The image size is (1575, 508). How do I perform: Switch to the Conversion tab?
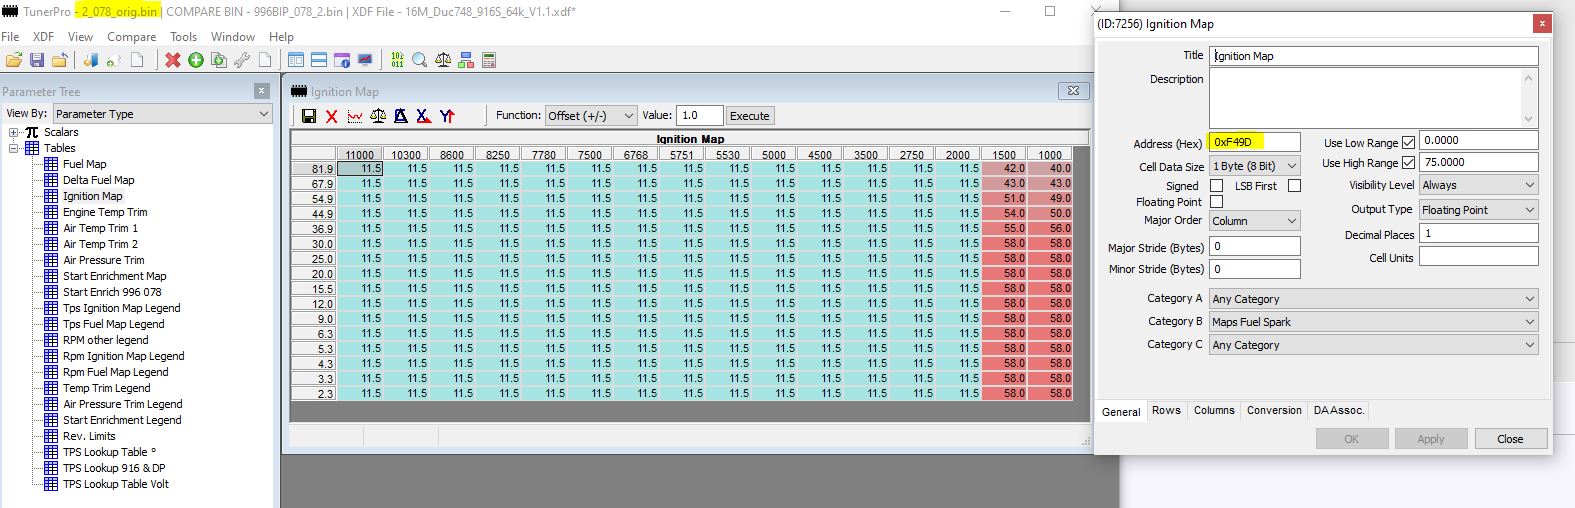1274,411
